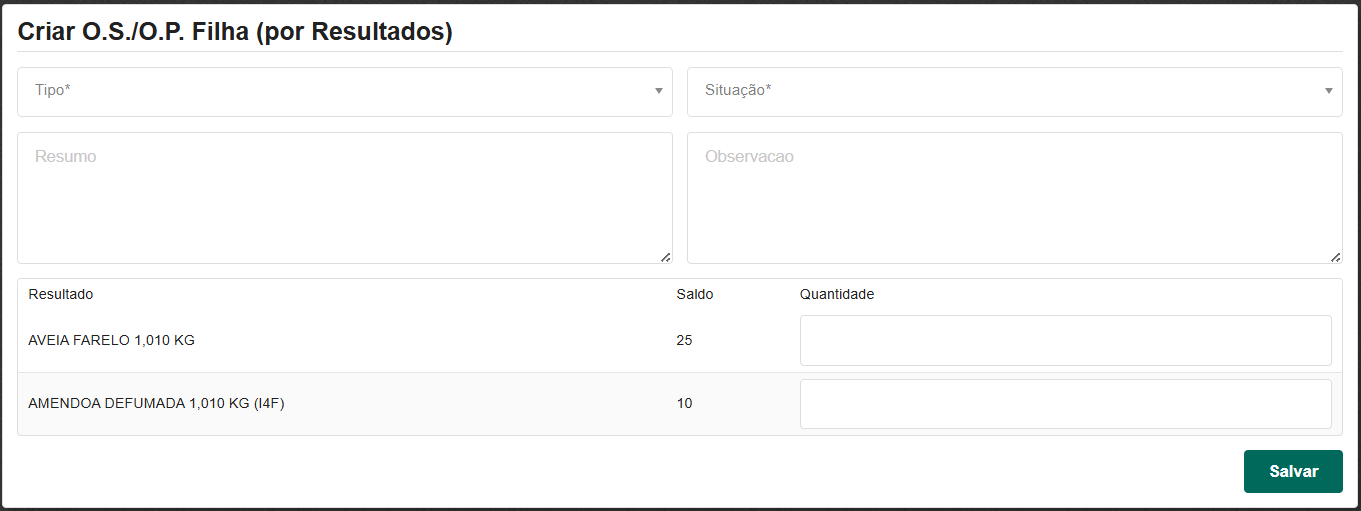Click Quantidade field for AMENDOA DEFUMADA

(x=1065, y=404)
